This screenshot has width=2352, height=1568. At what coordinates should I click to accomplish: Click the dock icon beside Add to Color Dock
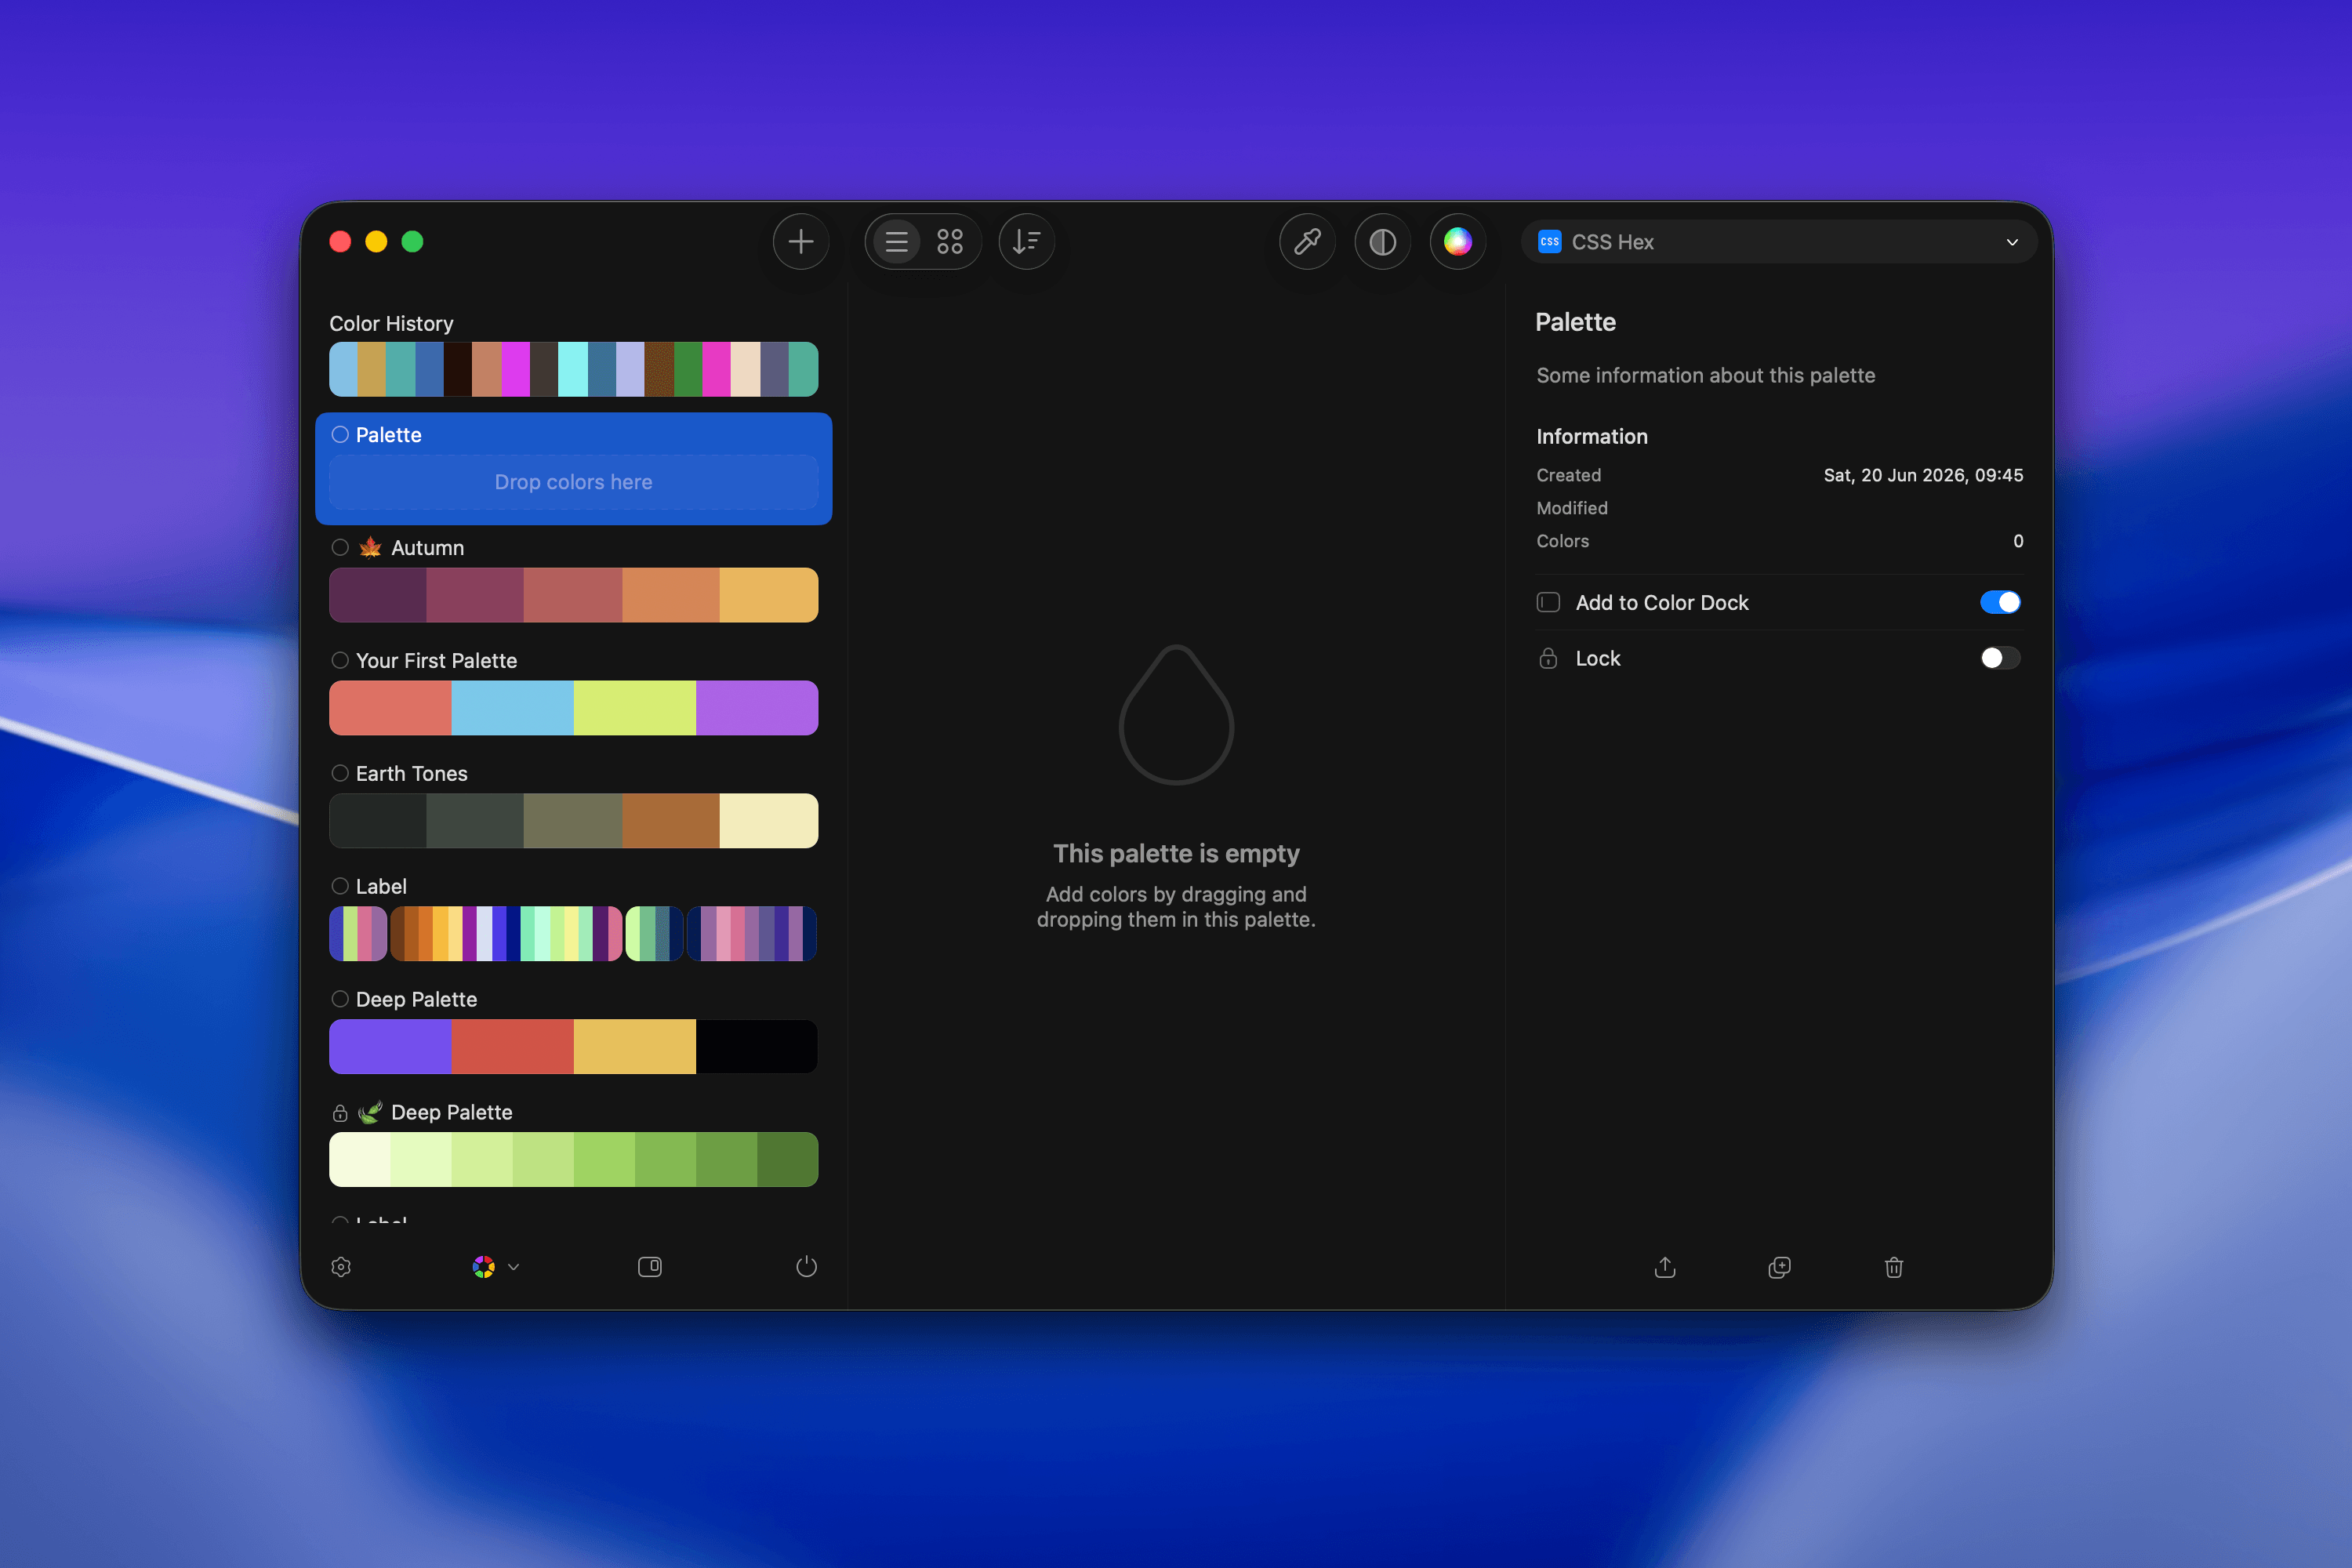(1548, 602)
